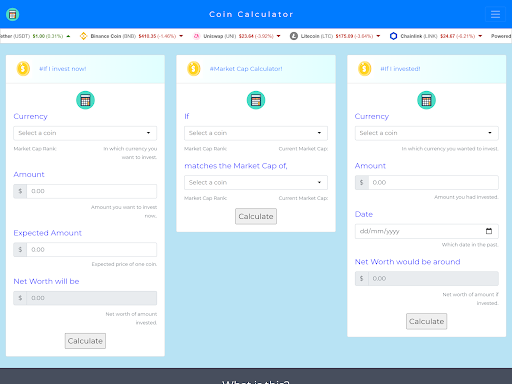Open 'matches the Market Cap of' coin dropdown
Screen dimensions: 512x384
[256, 182]
